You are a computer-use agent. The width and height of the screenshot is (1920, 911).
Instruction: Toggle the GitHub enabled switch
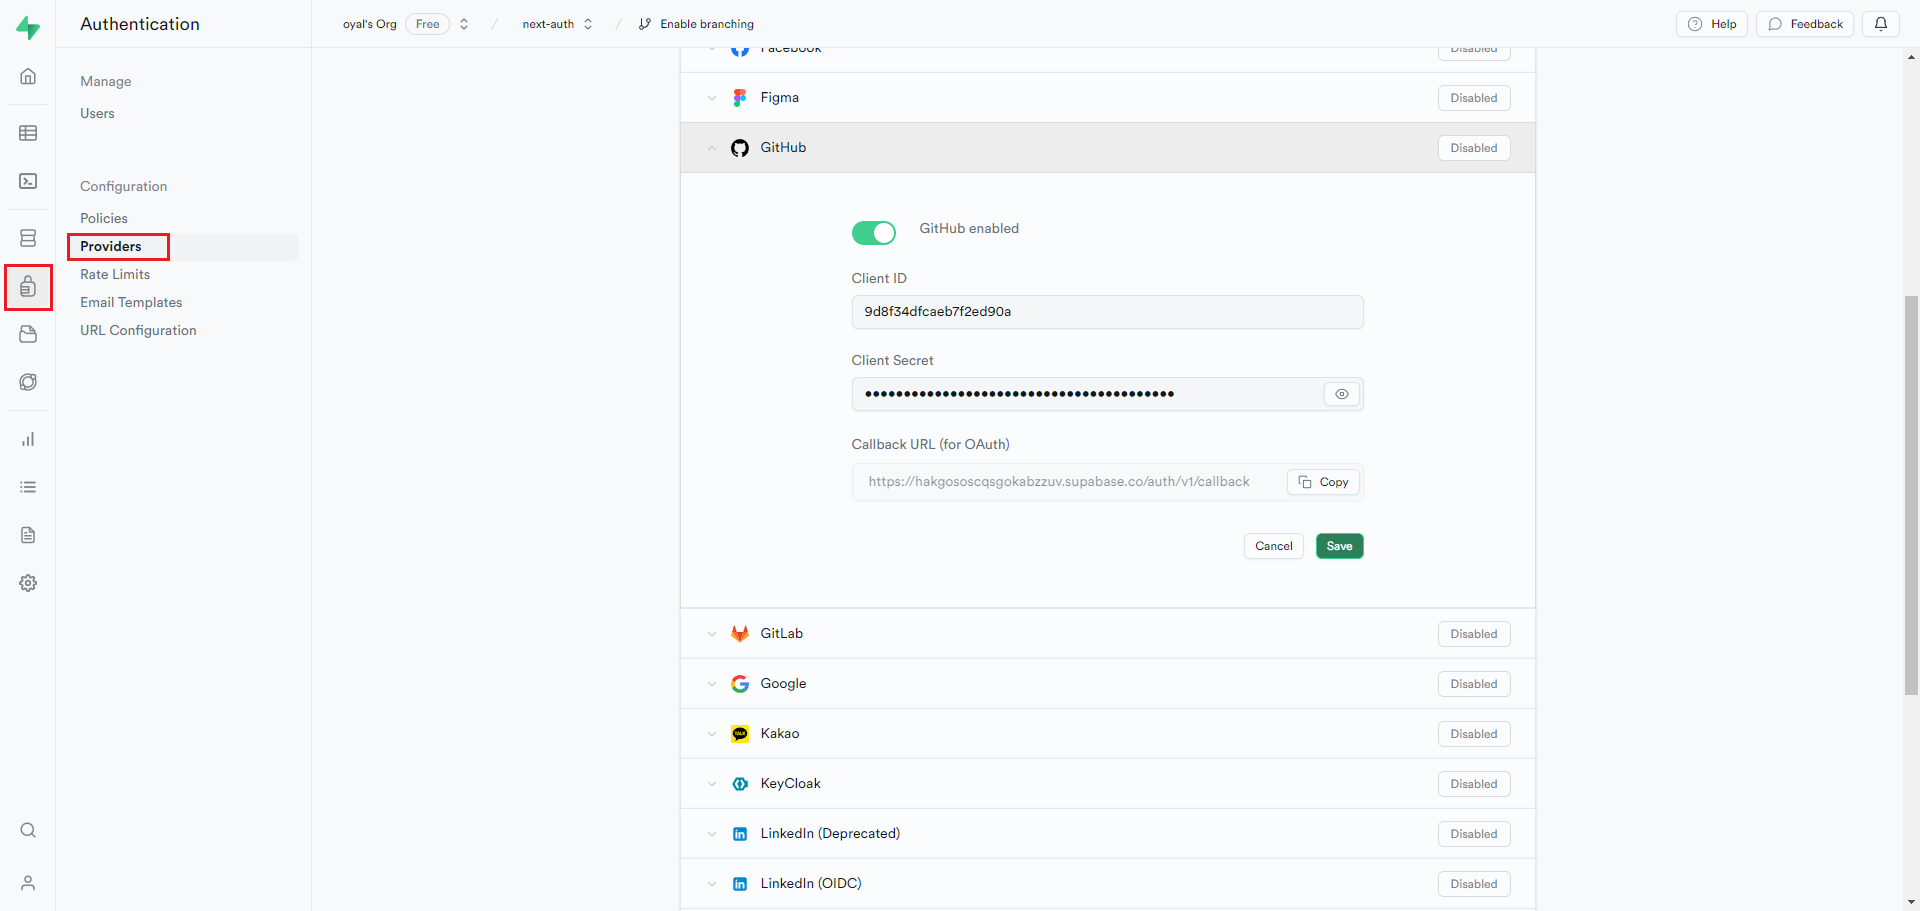tap(873, 233)
